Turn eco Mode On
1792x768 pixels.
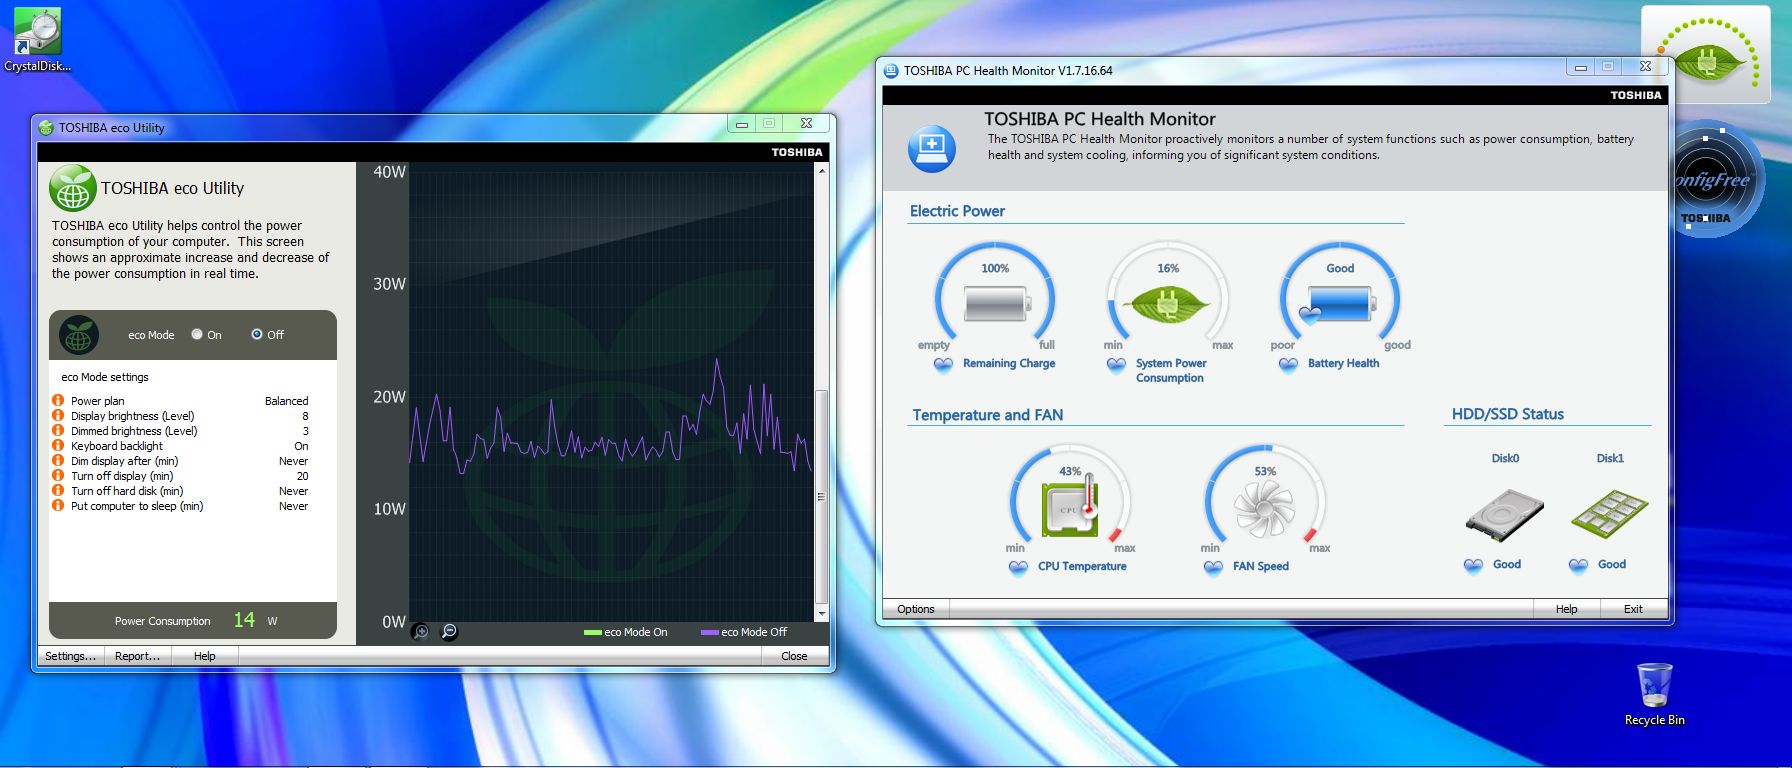point(197,335)
